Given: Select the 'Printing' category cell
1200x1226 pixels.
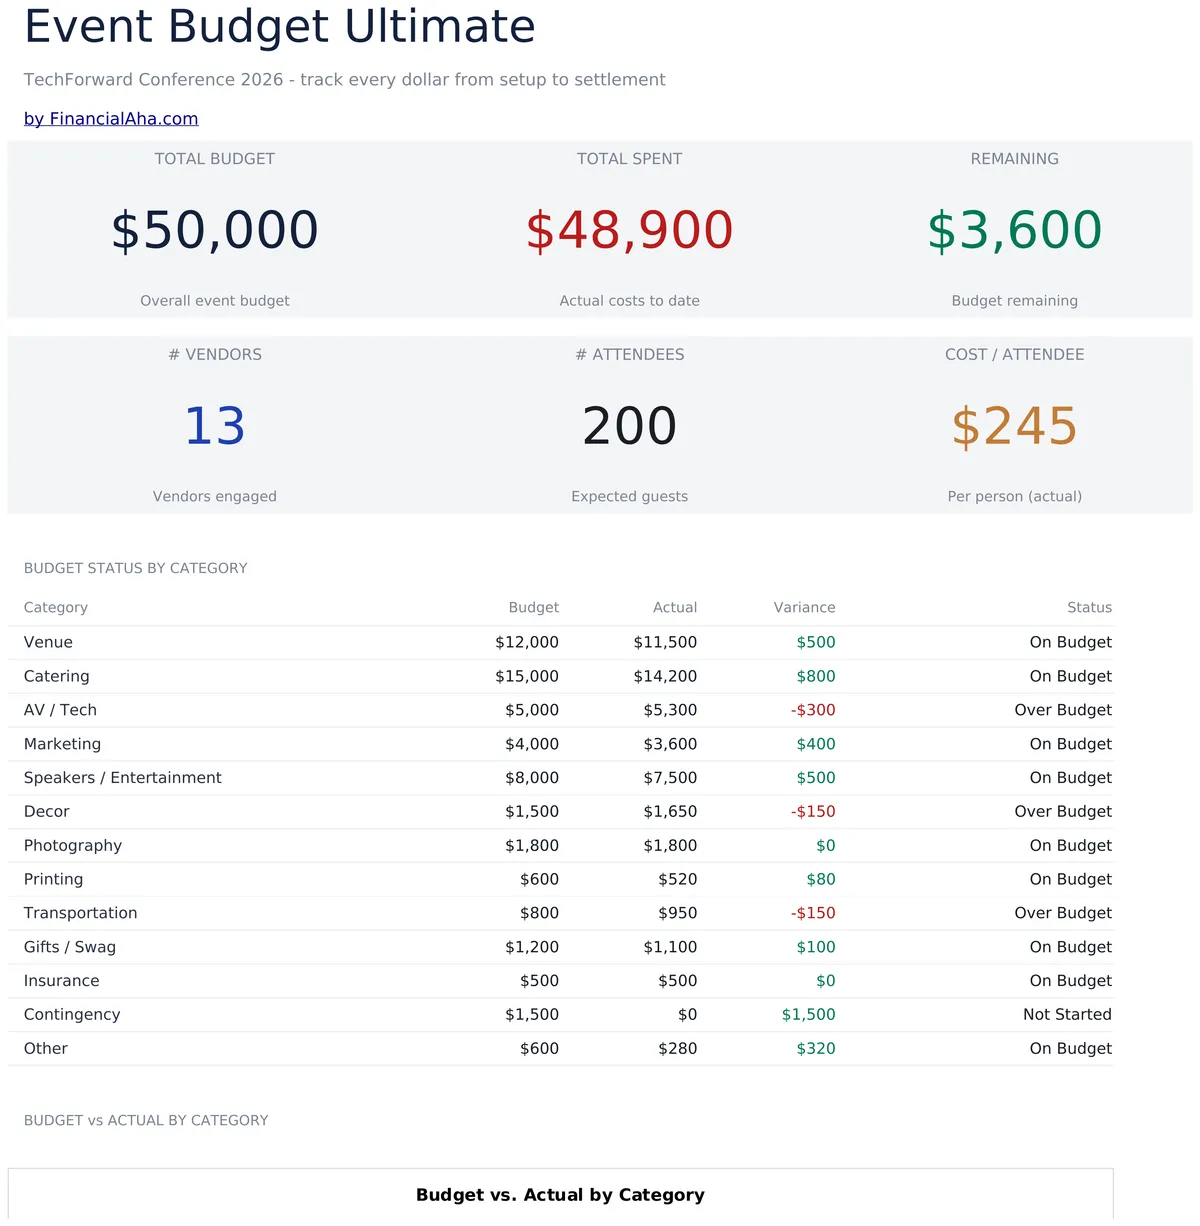Looking at the screenshot, I should pos(54,880).
